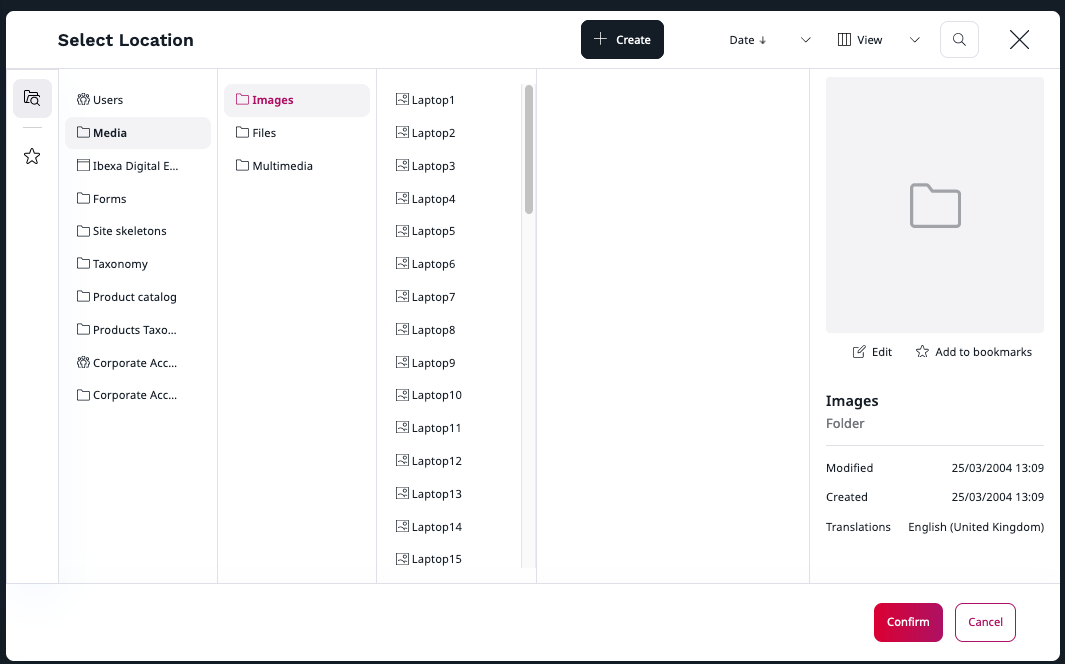Click the Laptop1 image icon
Image resolution: width=1065 pixels, height=664 pixels.
point(402,100)
